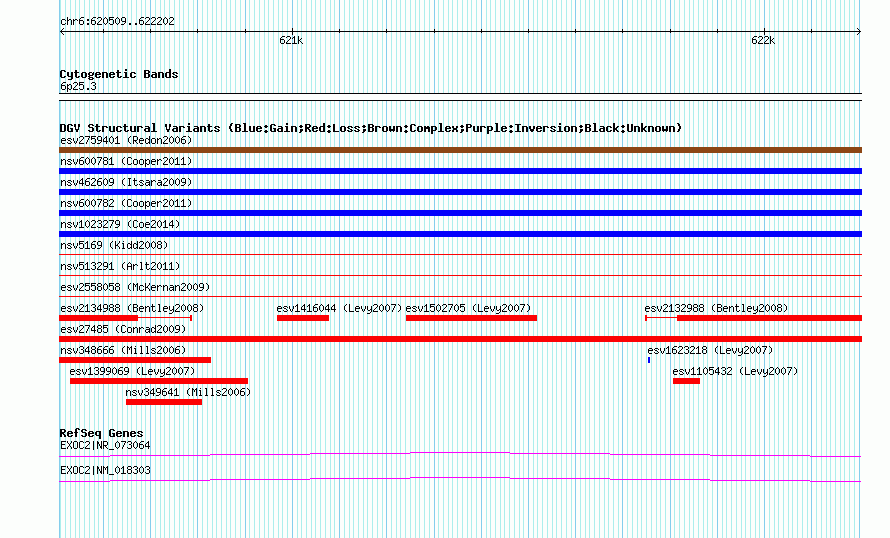Click the esv1623218 (Levy2007) label
Image resolution: width=890 pixels, height=538 pixels.
click(710, 350)
